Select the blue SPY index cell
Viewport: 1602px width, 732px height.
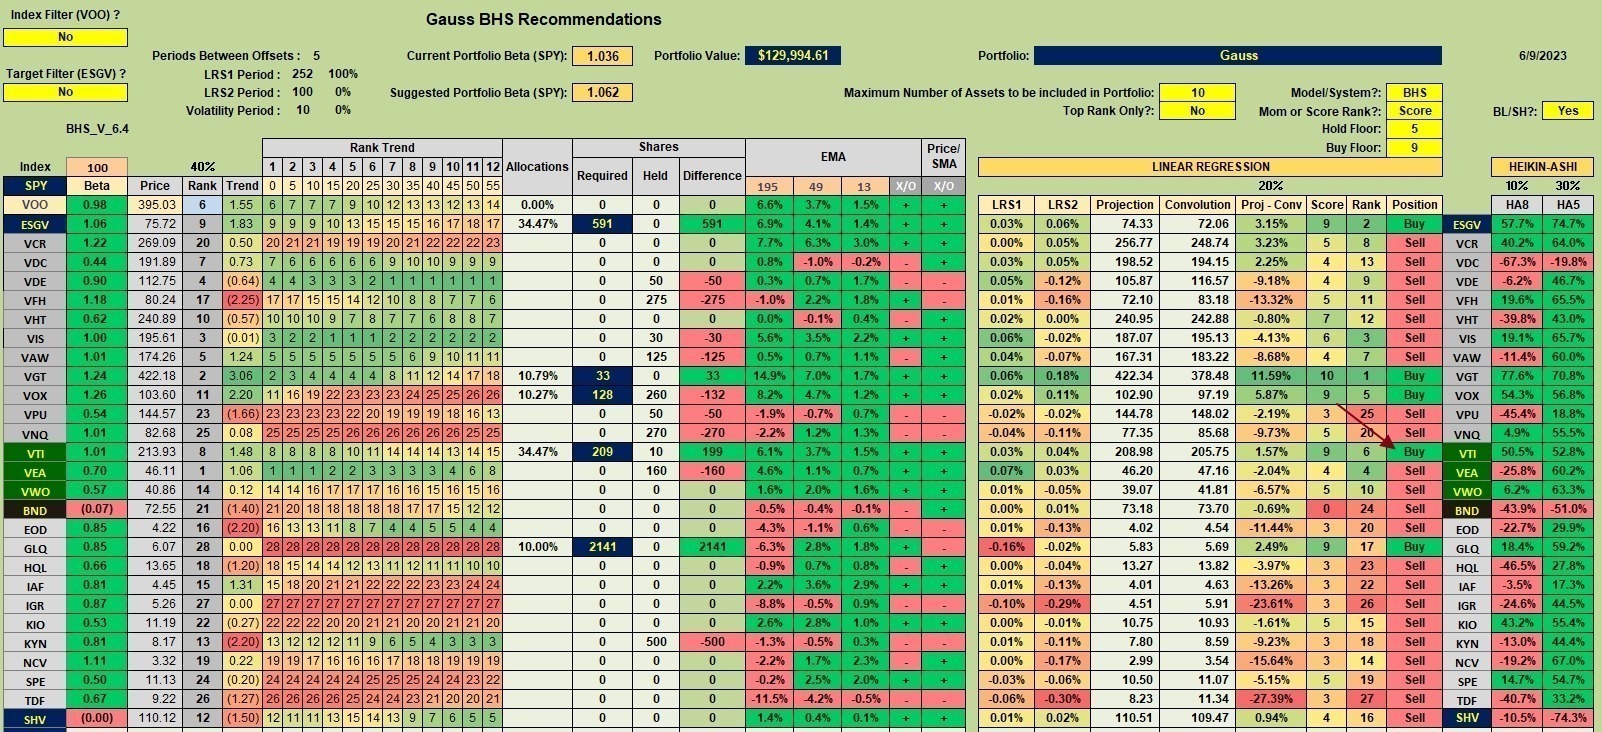(35, 186)
